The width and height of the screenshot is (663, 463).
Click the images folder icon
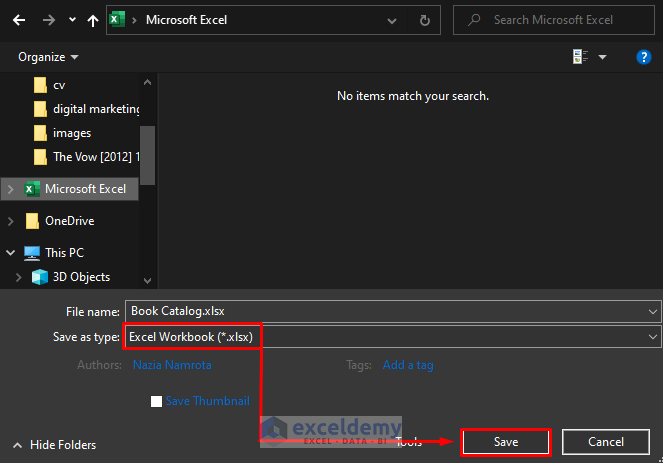click(40, 133)
